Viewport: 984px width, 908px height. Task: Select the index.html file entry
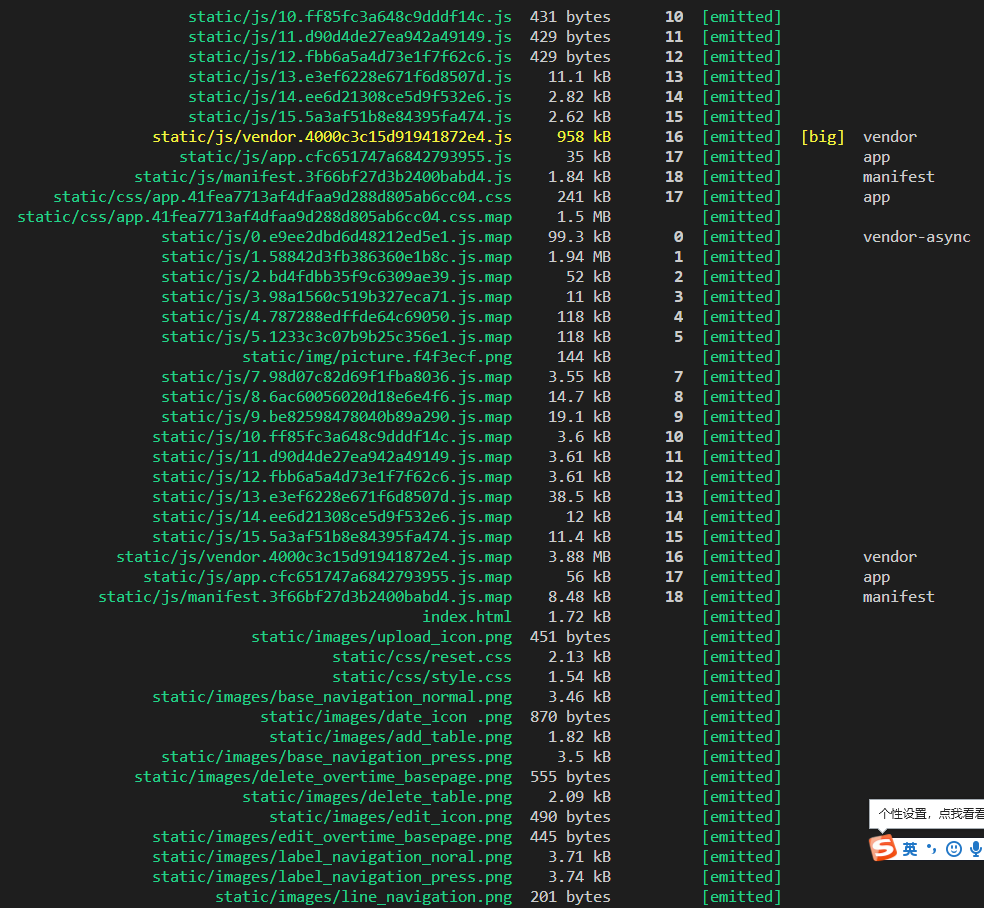(x=467, y=617)
